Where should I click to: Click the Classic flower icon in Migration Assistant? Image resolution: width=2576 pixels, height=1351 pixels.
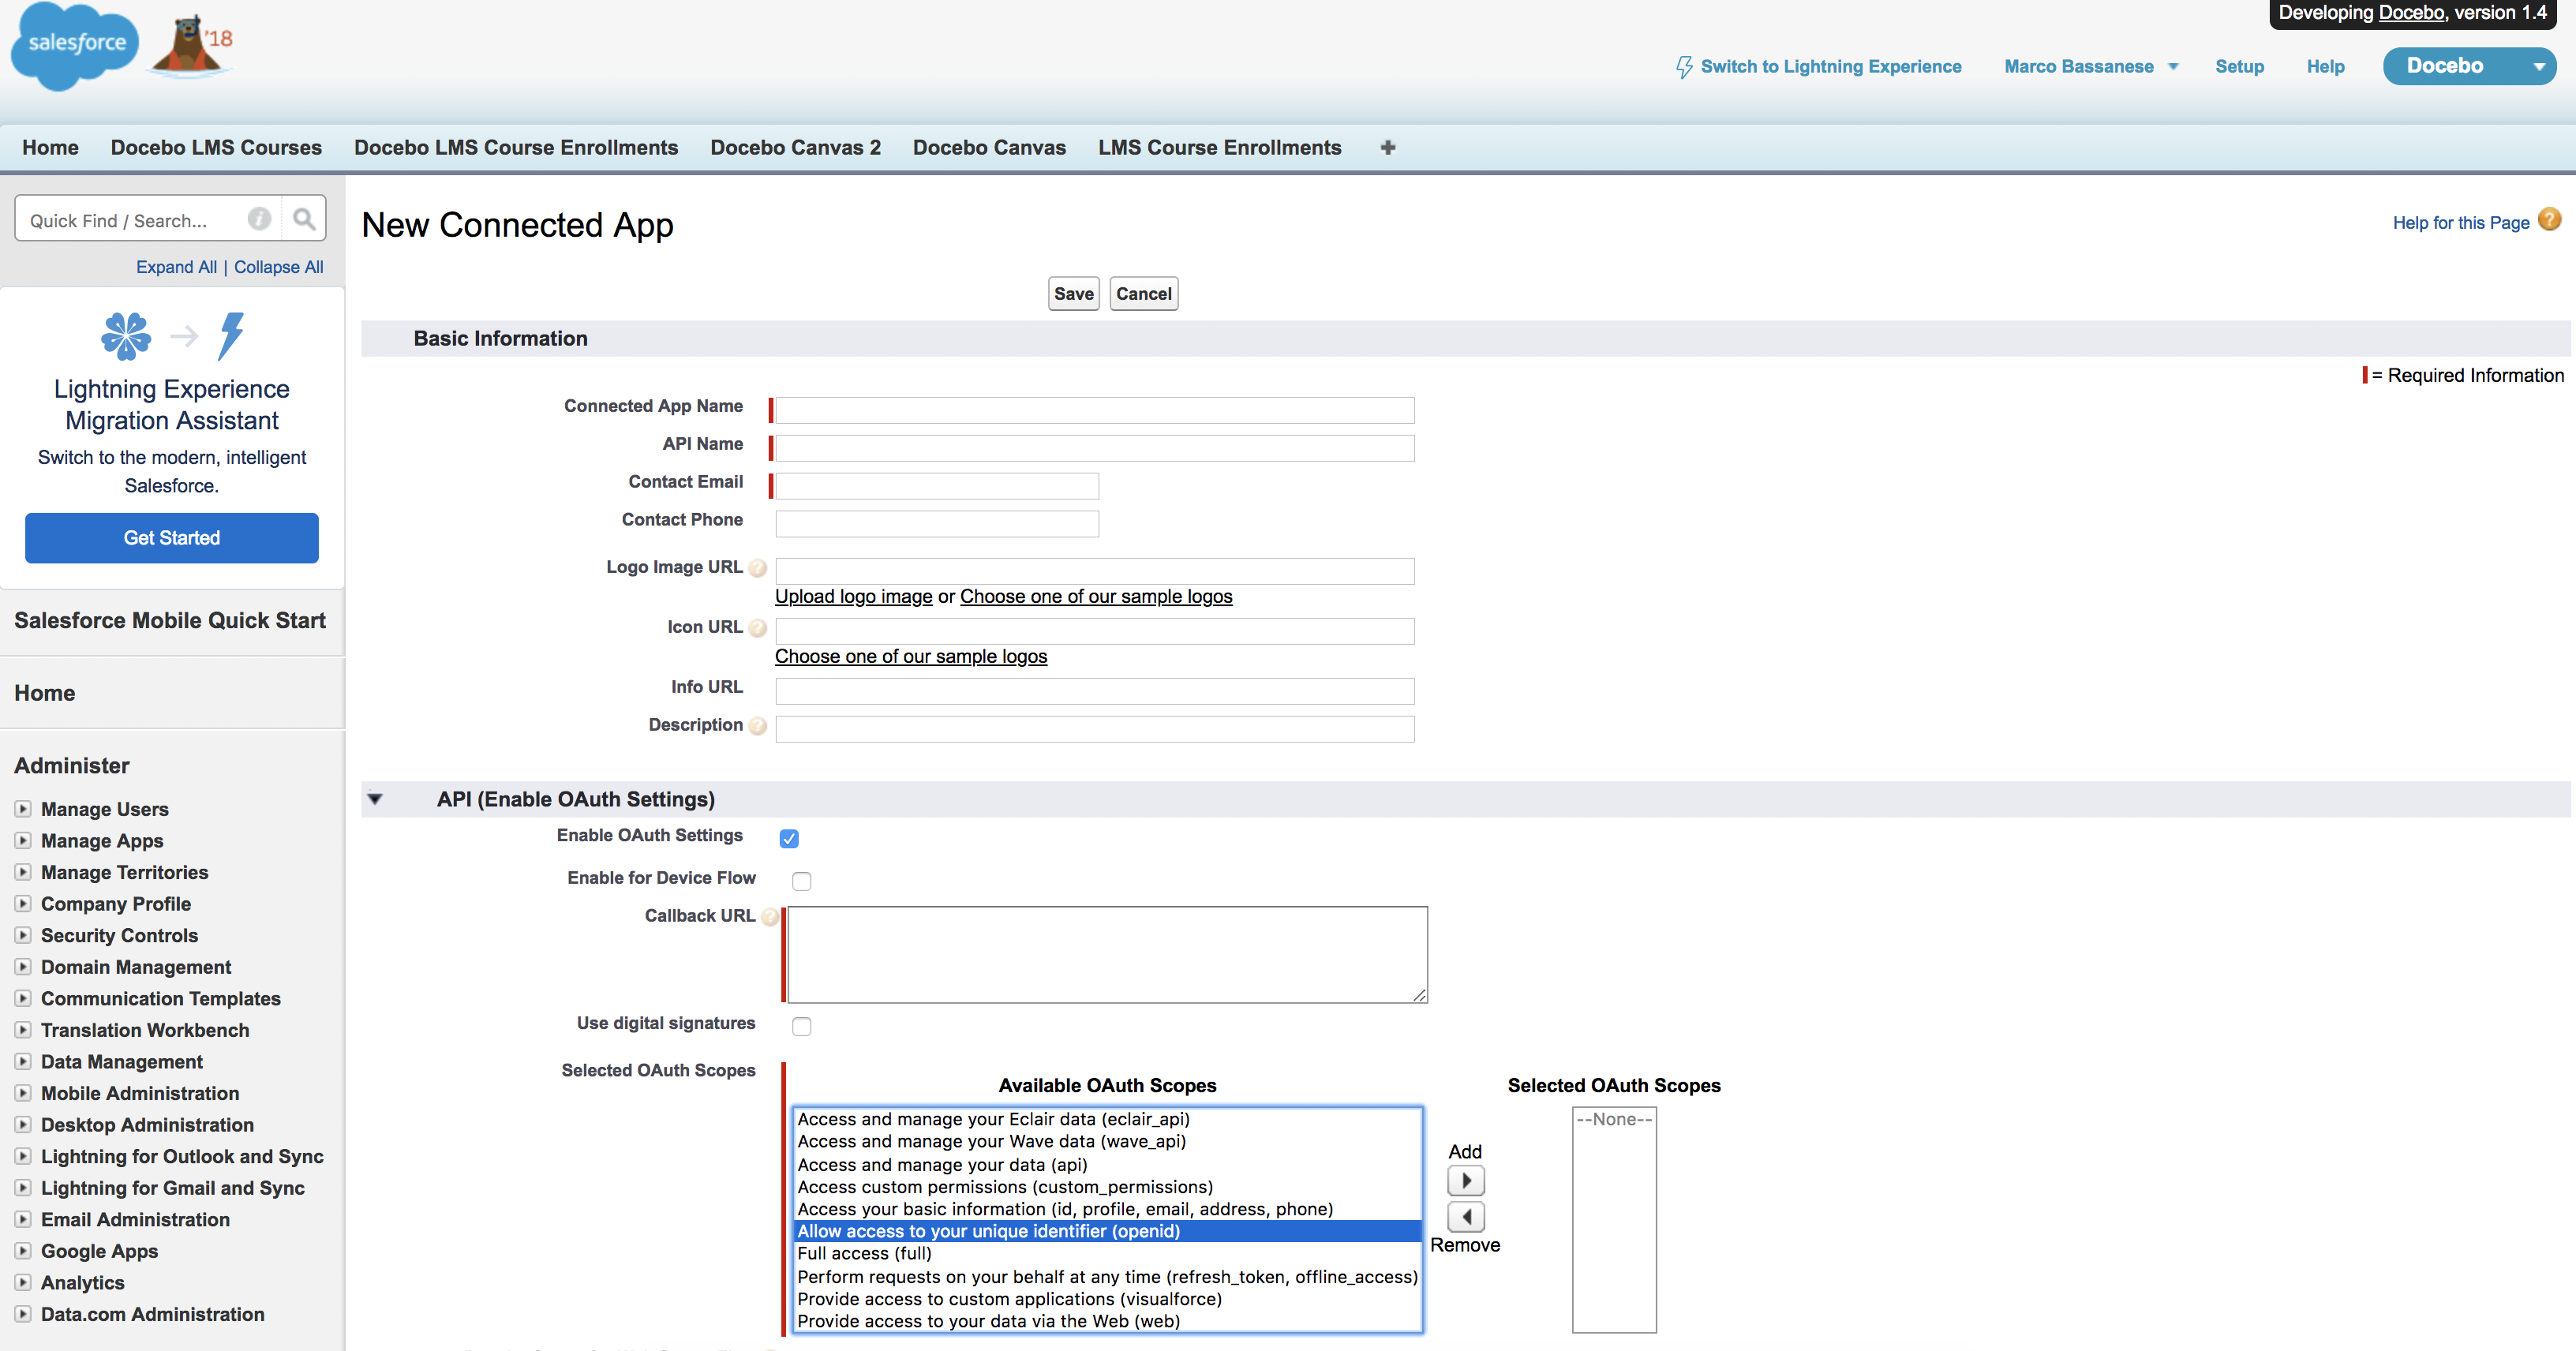(x=126, y=336)
